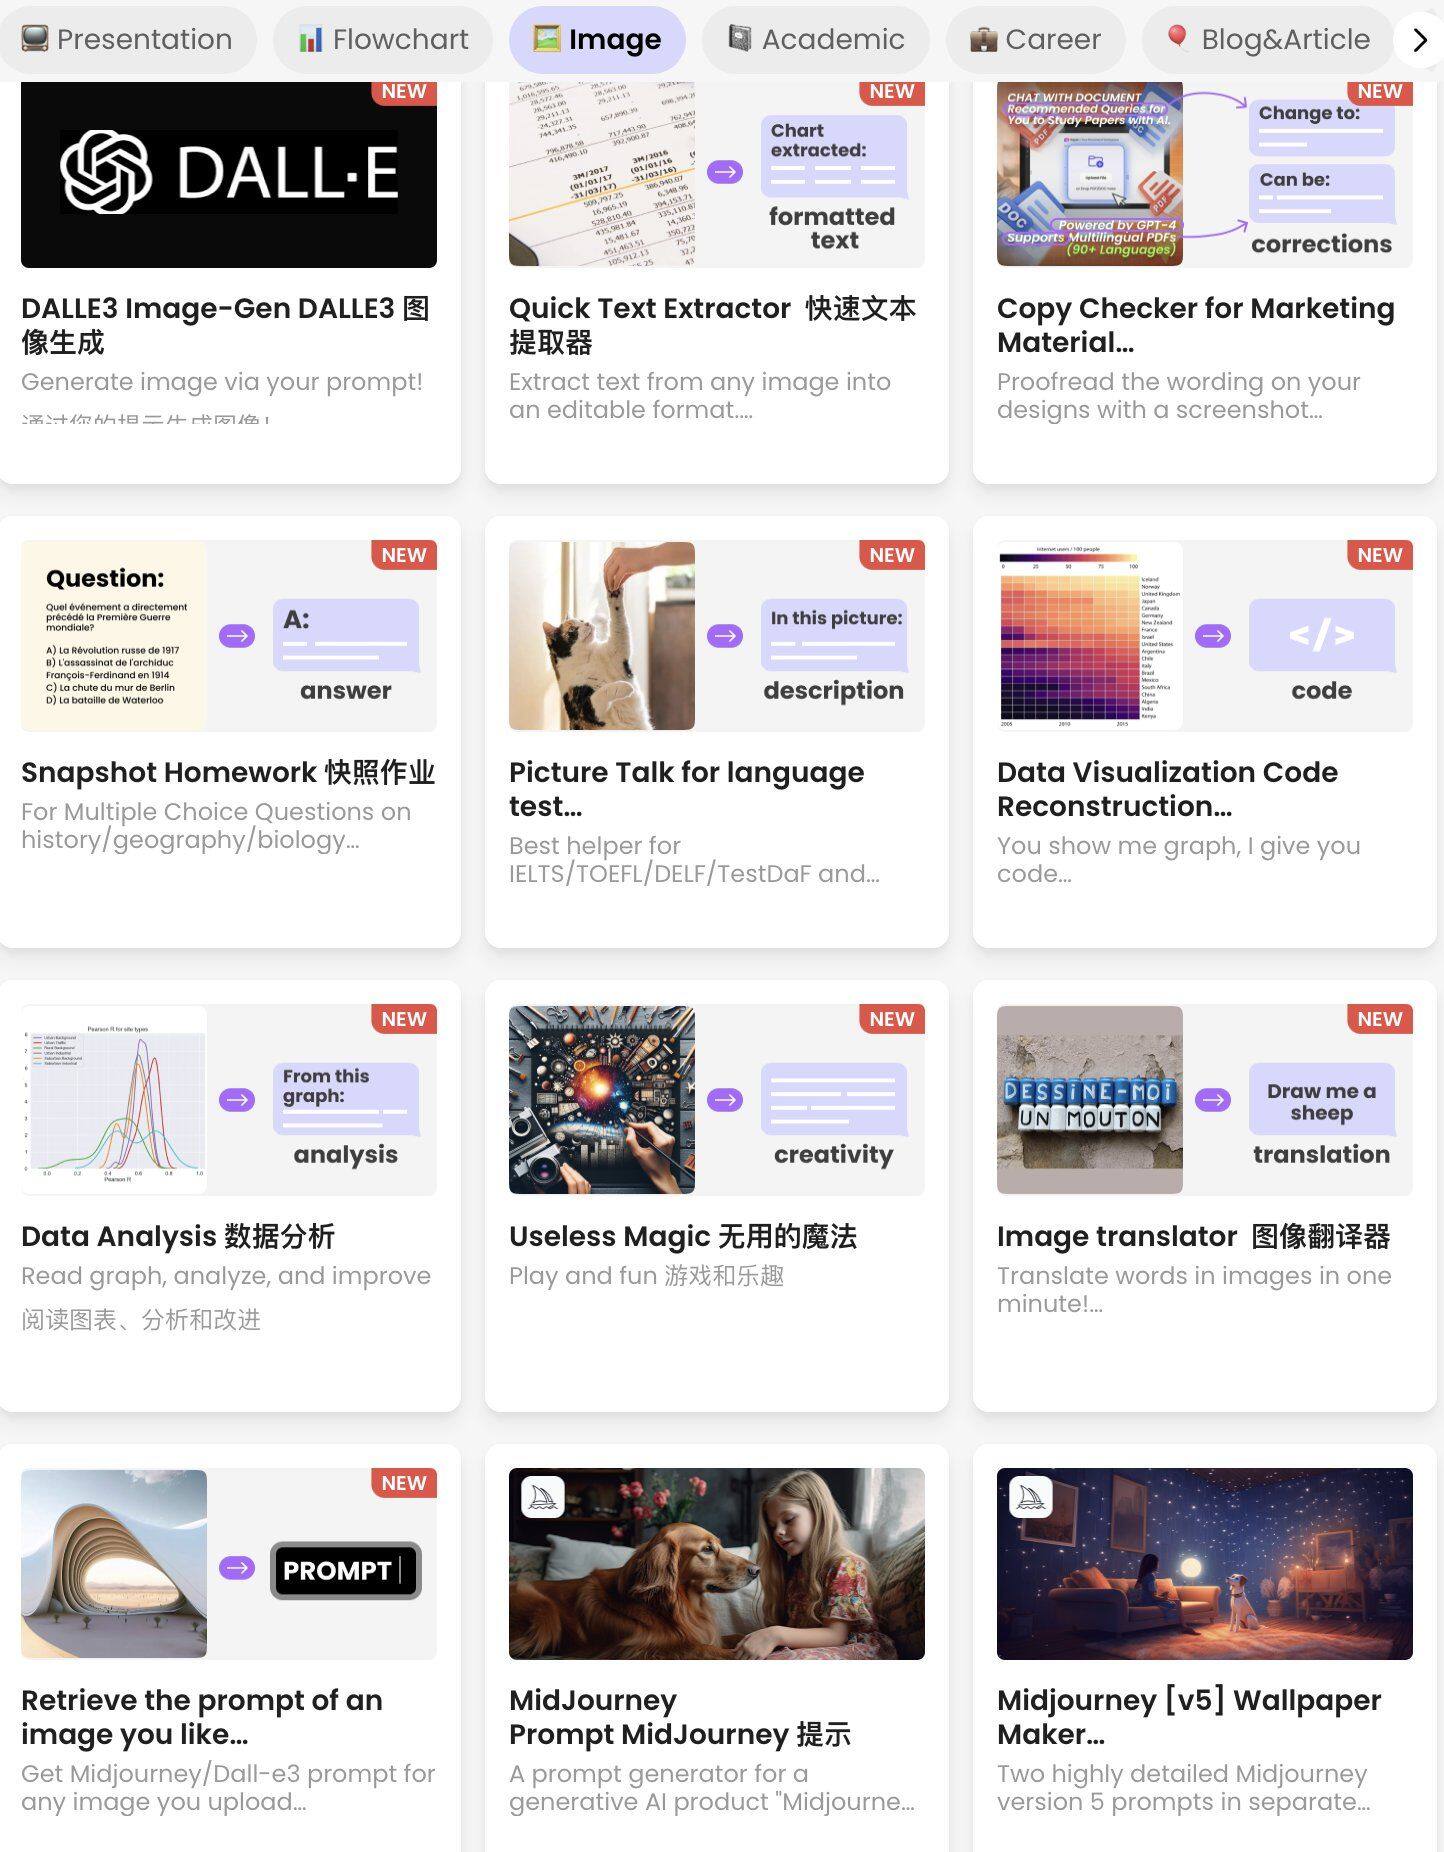The width and height of the screenshot is (1444, 1852).
Task: Click the girl and dog MidJourney image
Action: 717,1564
